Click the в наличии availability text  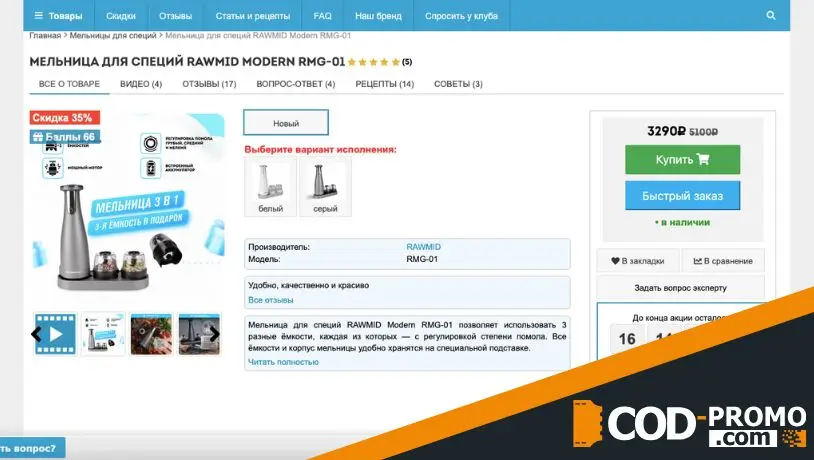[682, 222]
